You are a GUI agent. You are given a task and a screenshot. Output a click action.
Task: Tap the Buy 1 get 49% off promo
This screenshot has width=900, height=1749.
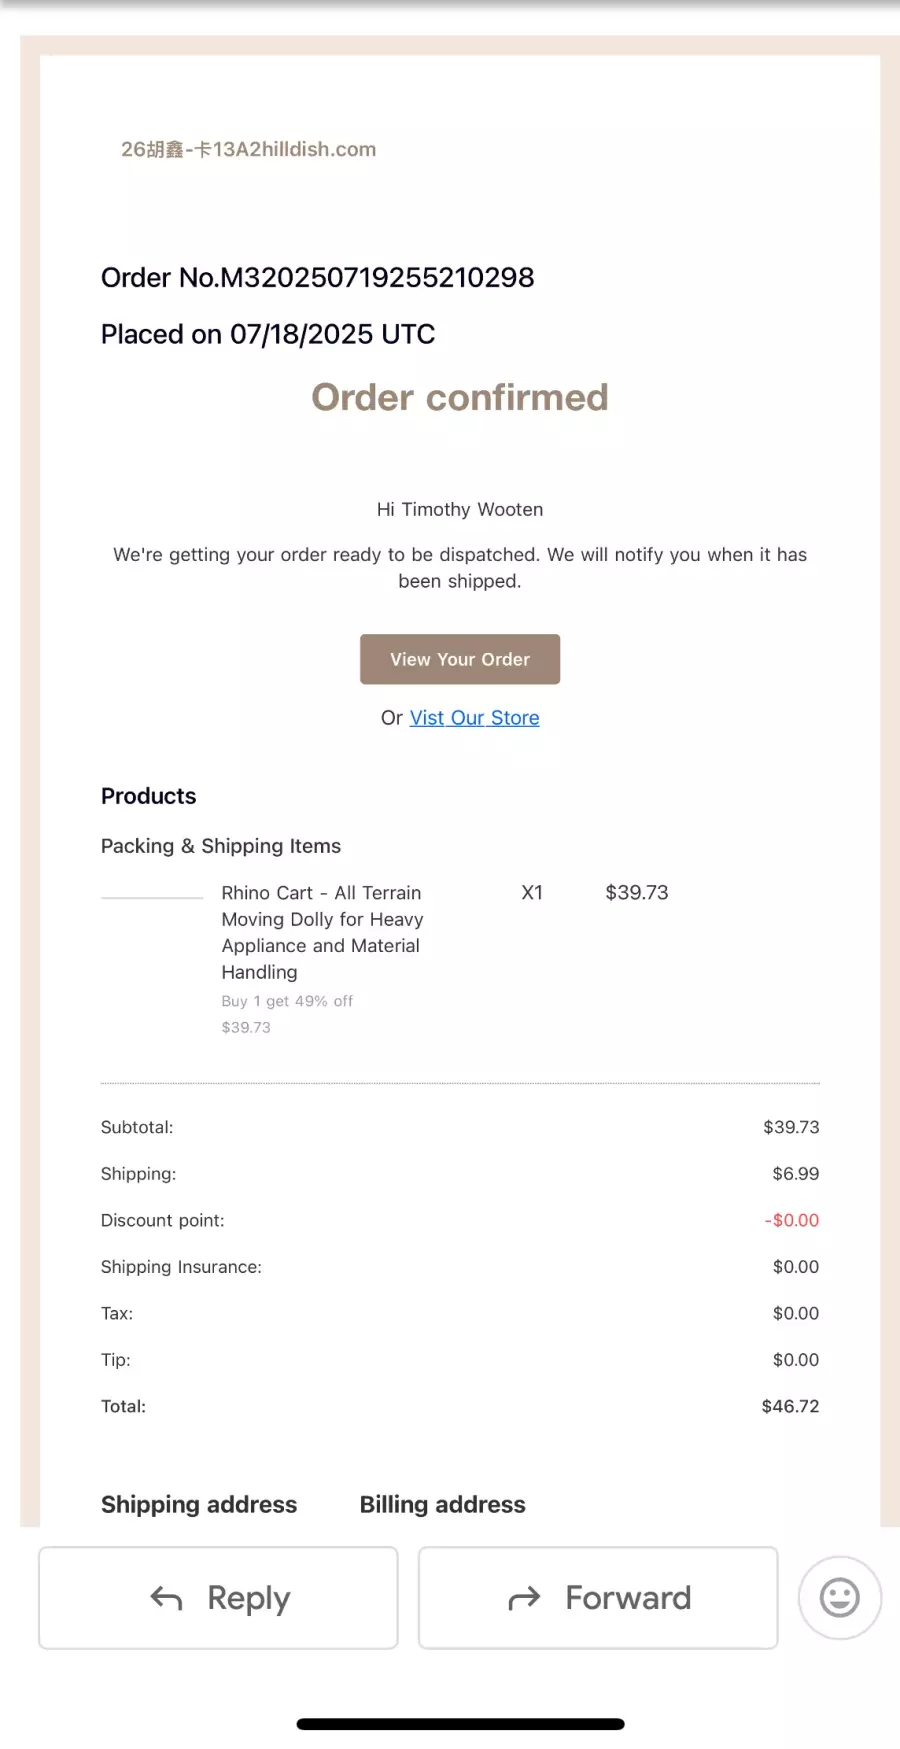[287, 1001]
